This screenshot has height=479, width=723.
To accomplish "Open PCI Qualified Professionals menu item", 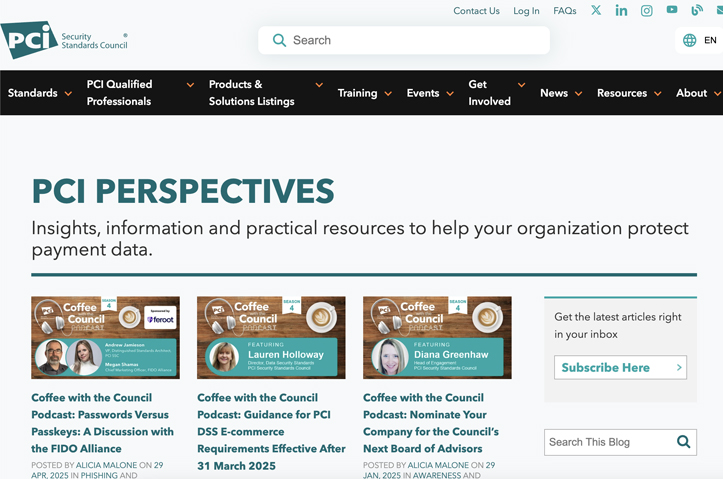I will coord(119,93).
